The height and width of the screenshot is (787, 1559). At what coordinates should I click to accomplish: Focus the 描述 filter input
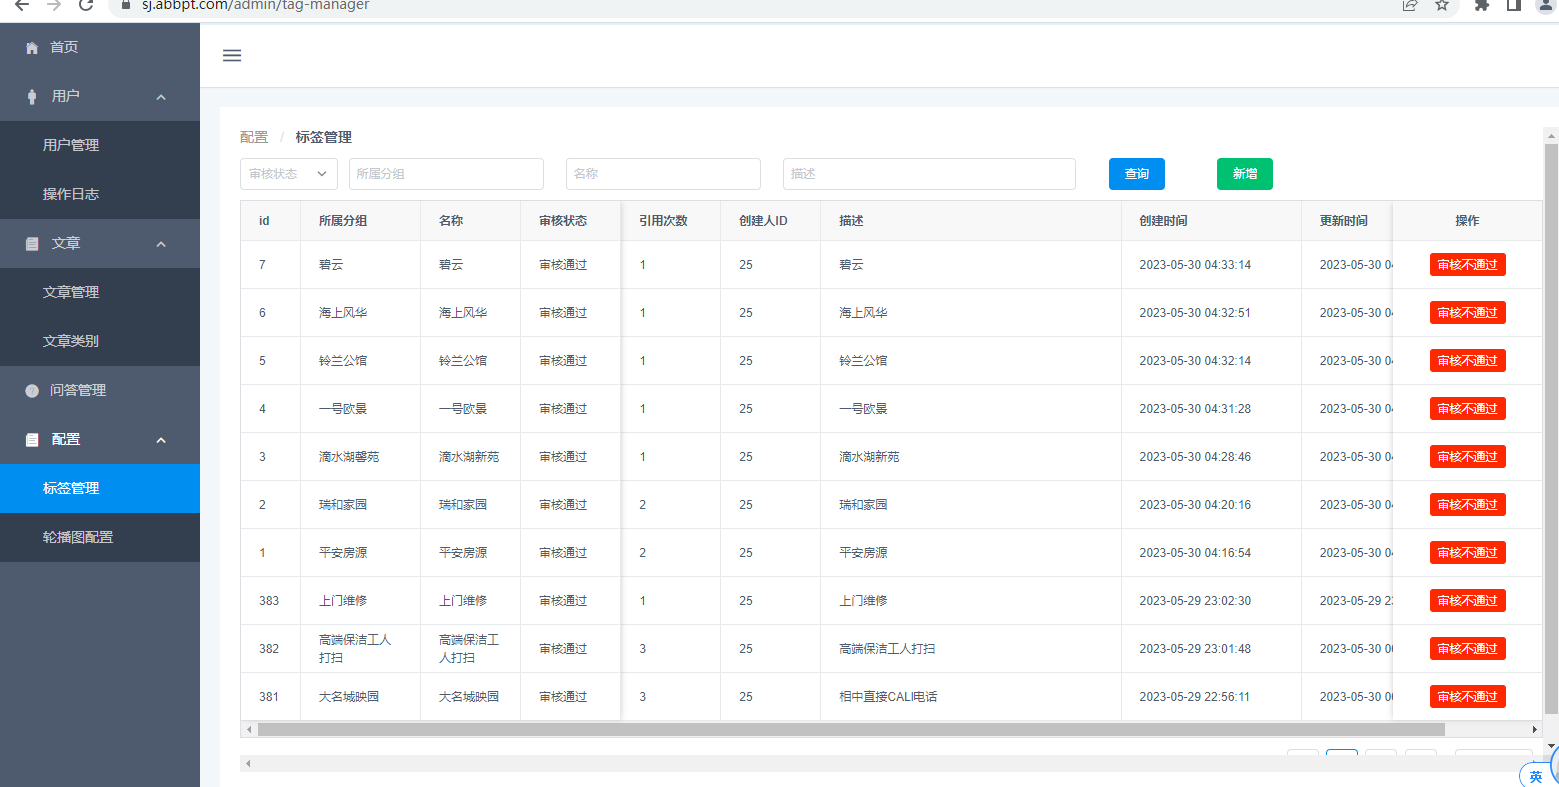929,174
